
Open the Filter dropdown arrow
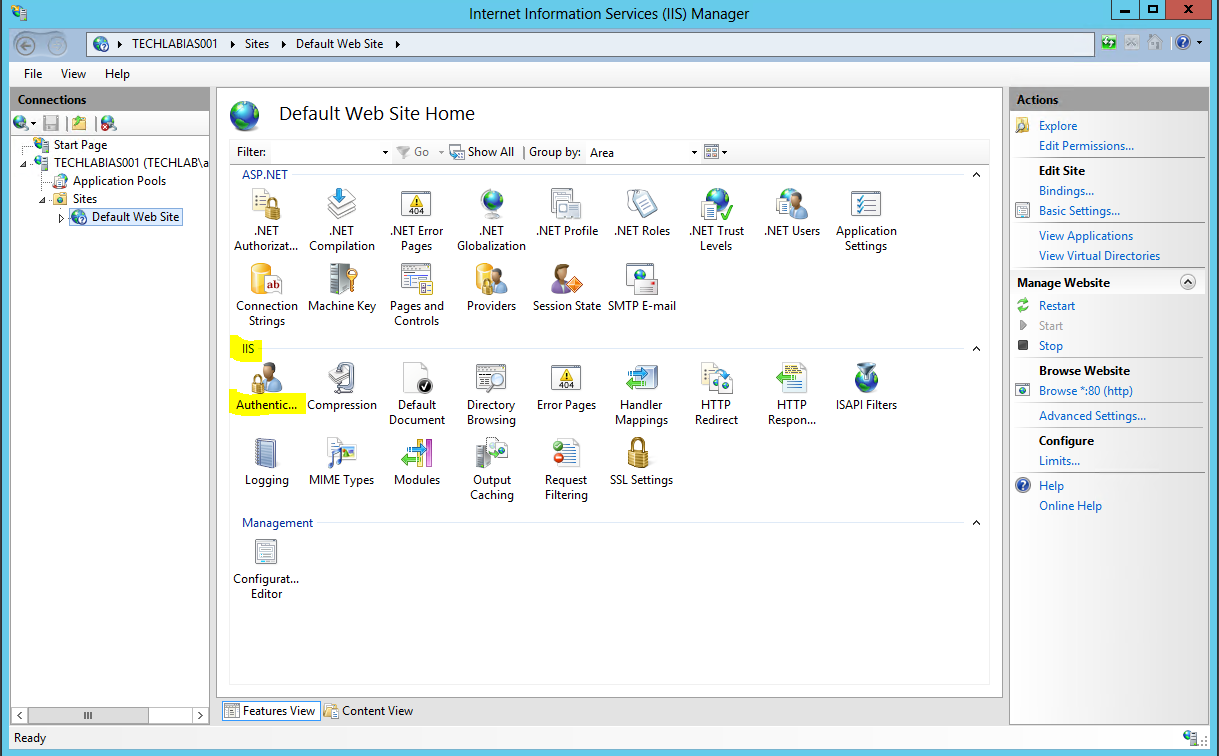pos(386,152)
